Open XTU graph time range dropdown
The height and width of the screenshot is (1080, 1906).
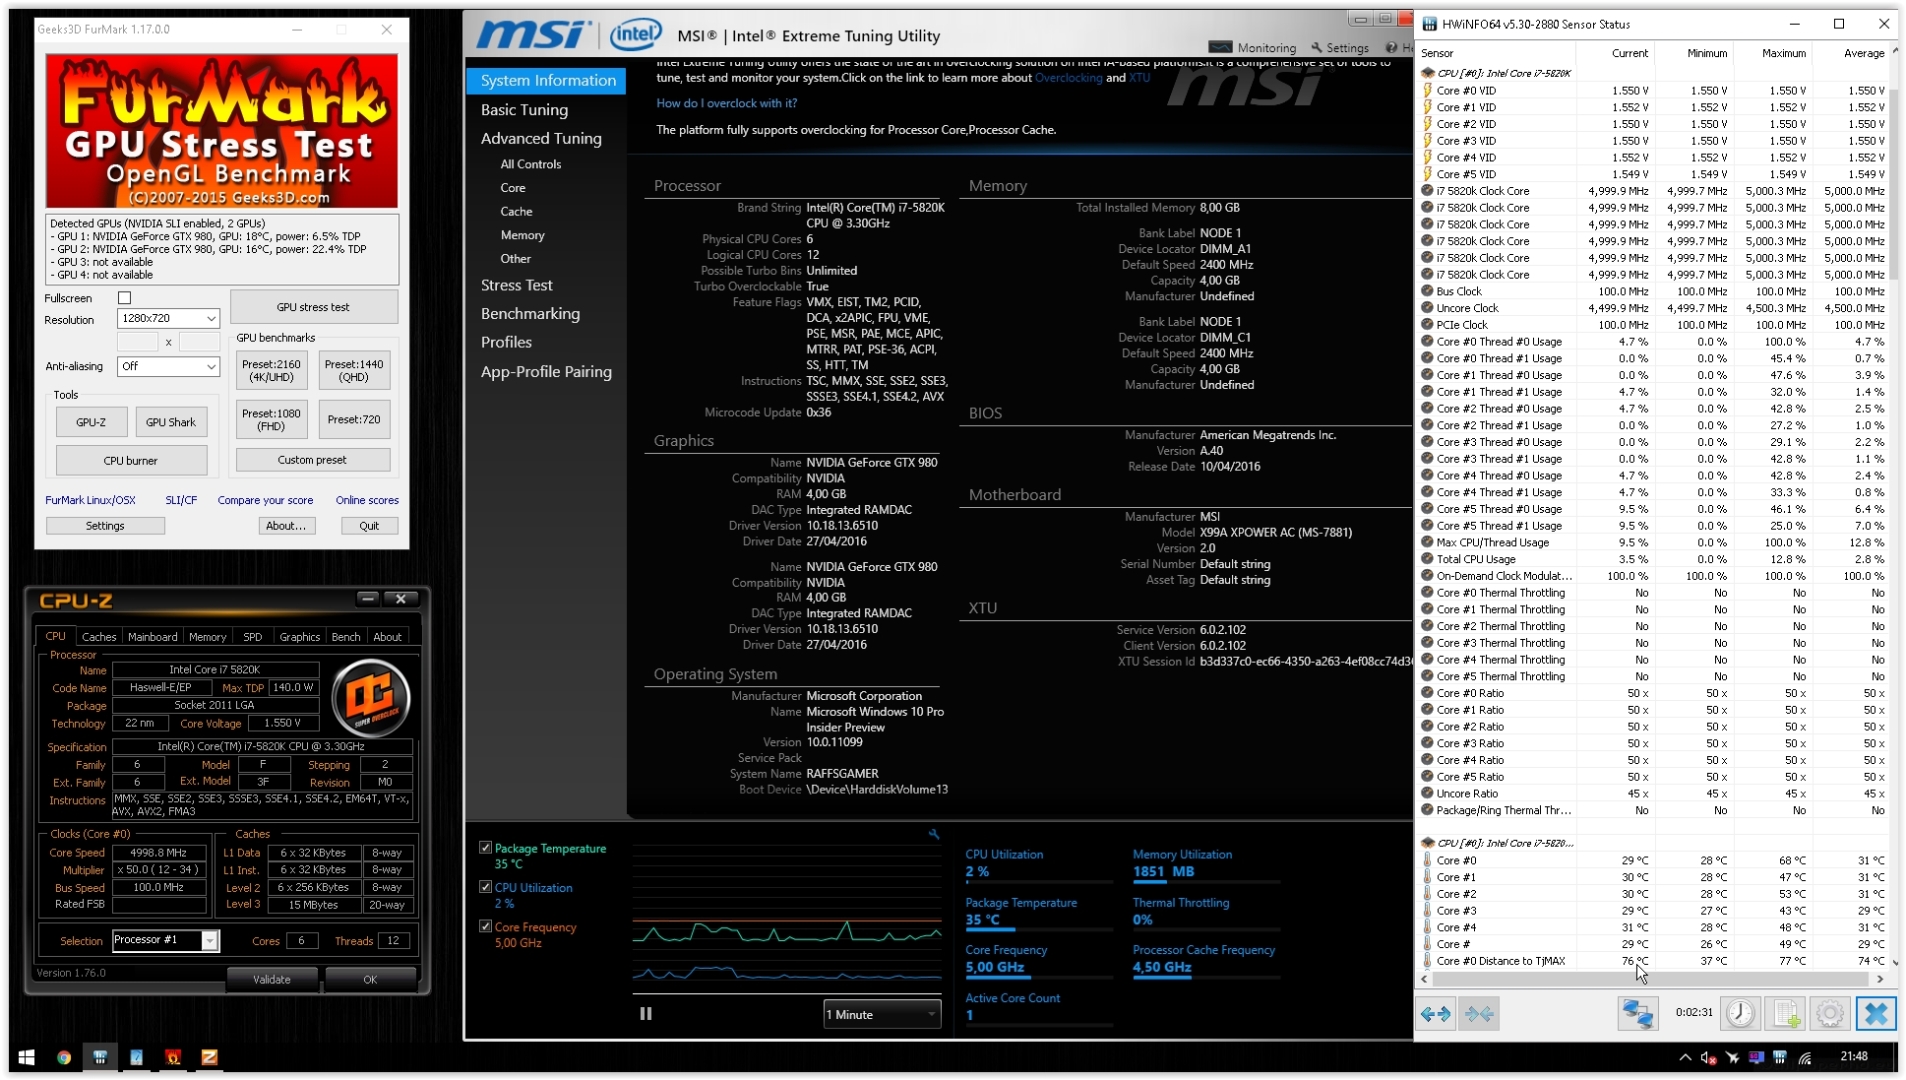tap(882, 1014)
